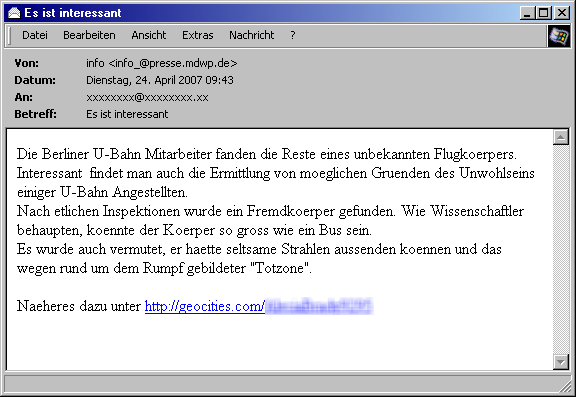
Task: Click the word "Fremdkoerper" in message body
Action: click(291, 211)
